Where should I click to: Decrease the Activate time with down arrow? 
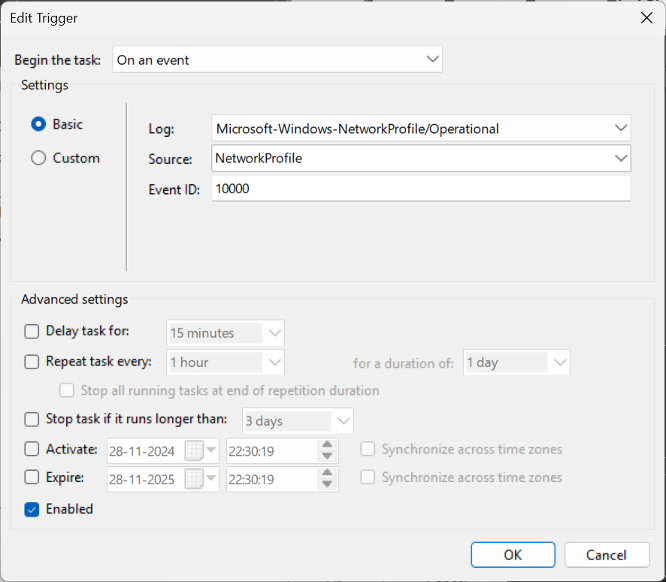click(x=327, y=456)
